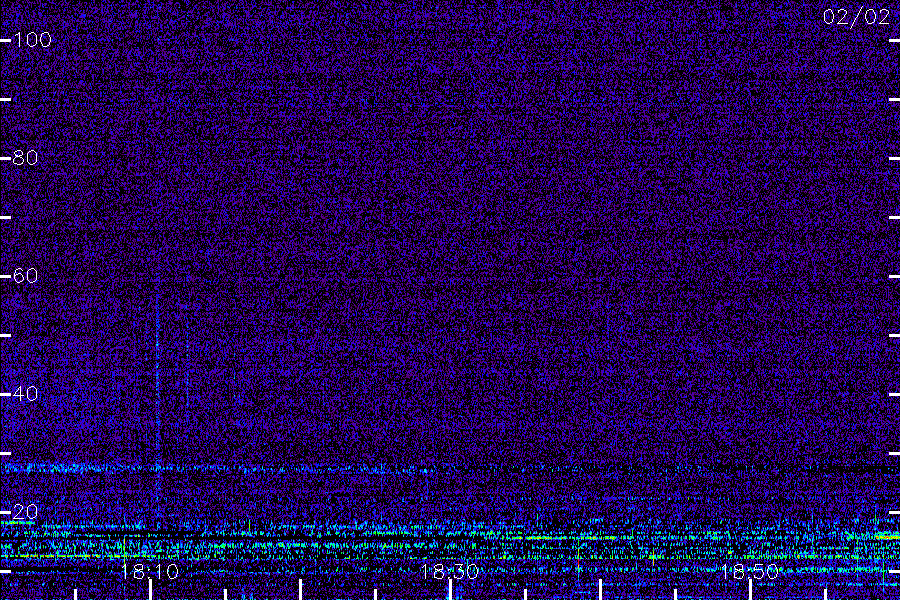Click the 18:50 time label
This screenshot has height=600, width=900.
pyautogui.click(x=750, y=571)
